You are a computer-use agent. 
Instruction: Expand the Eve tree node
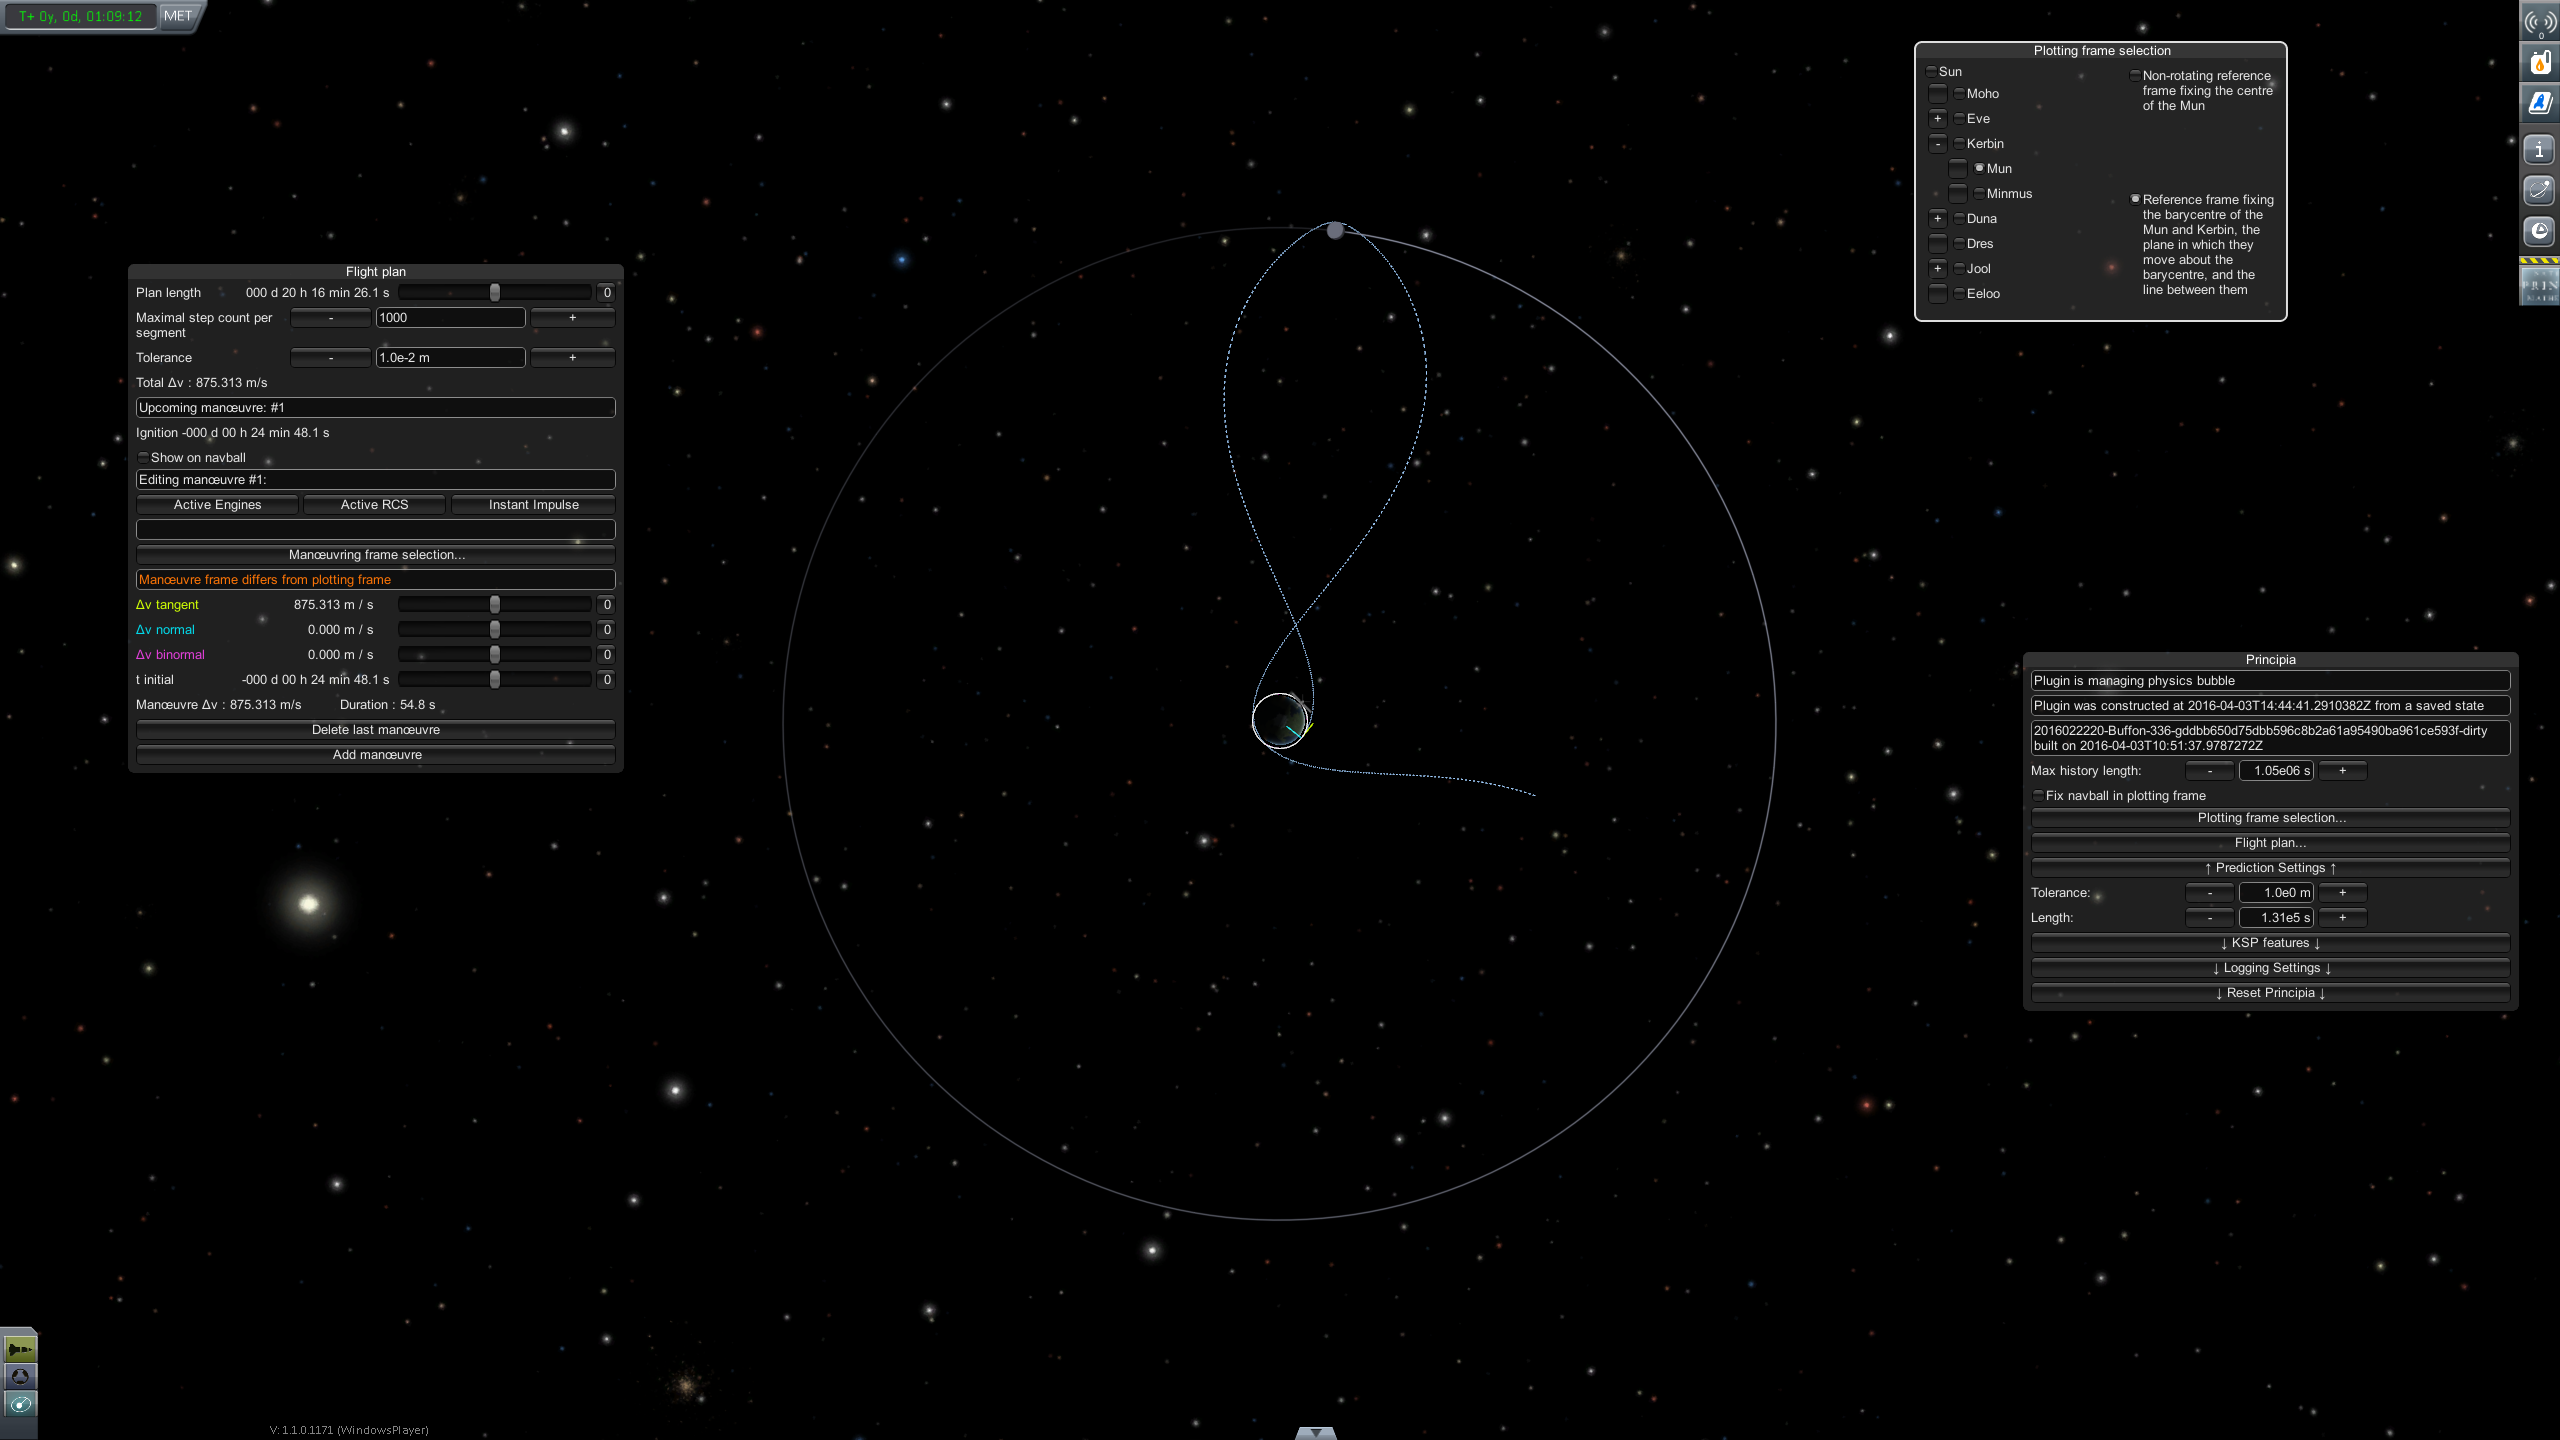click(x=1937, y=119)
